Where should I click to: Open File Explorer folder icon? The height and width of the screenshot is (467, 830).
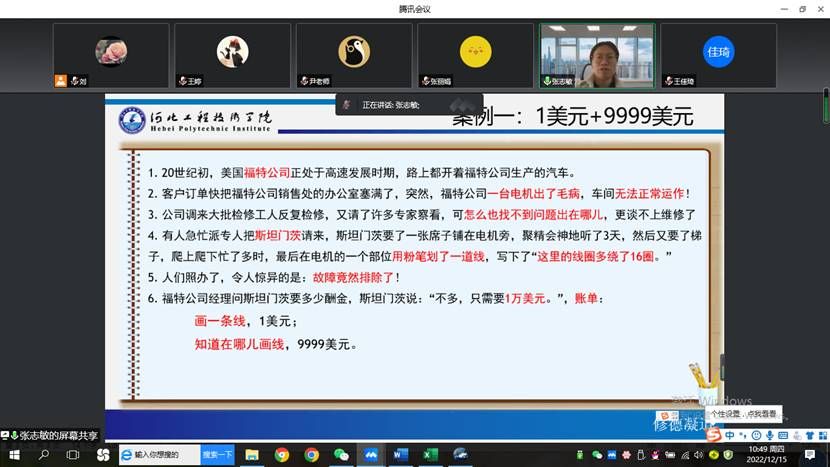click(252, 455)
